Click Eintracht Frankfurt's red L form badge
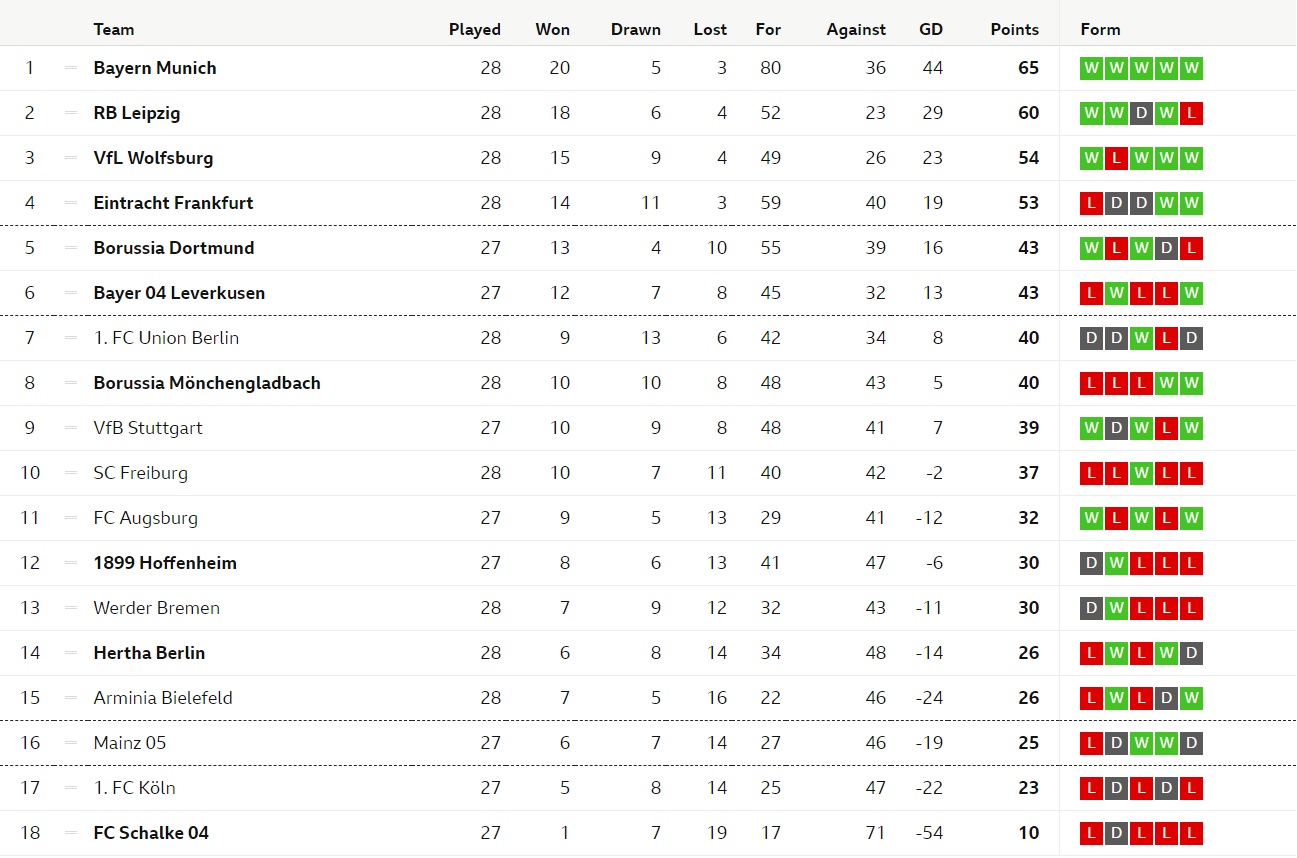This screenshot has height=858, width=1297. click(x=1091, y=203)
